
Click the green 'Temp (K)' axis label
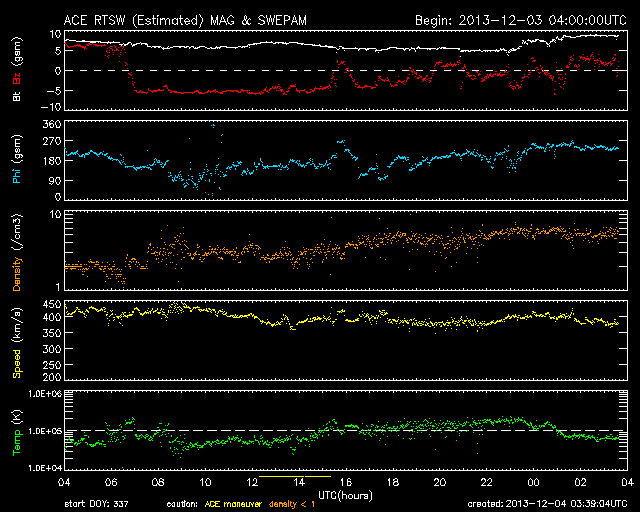tap(17, 432)
